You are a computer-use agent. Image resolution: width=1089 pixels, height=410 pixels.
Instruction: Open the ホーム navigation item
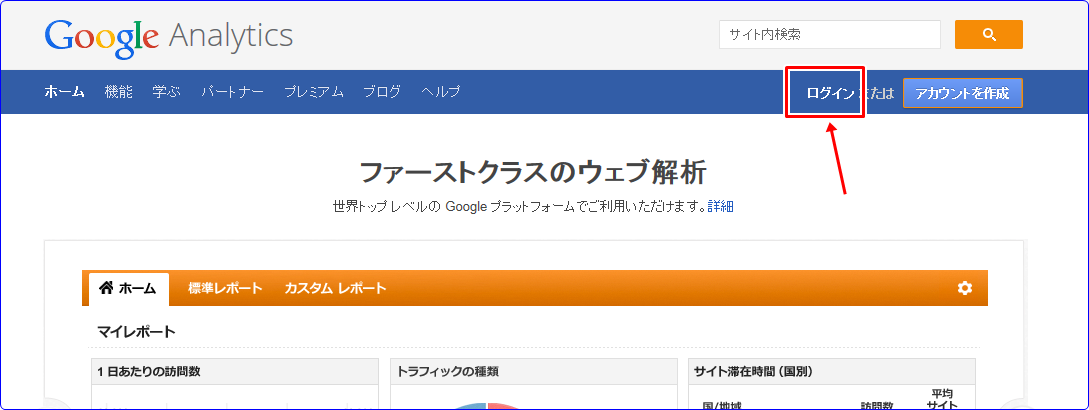coord(65,91)
